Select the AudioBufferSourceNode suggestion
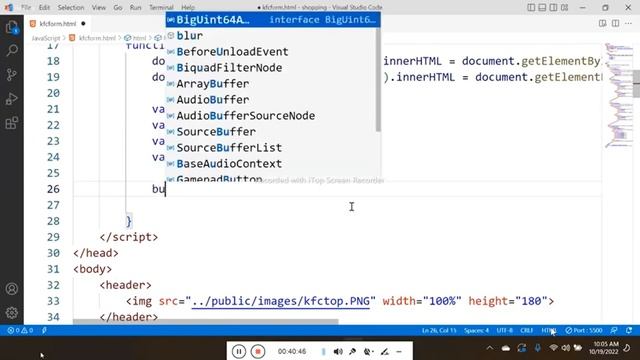 [x=271, y=116]
